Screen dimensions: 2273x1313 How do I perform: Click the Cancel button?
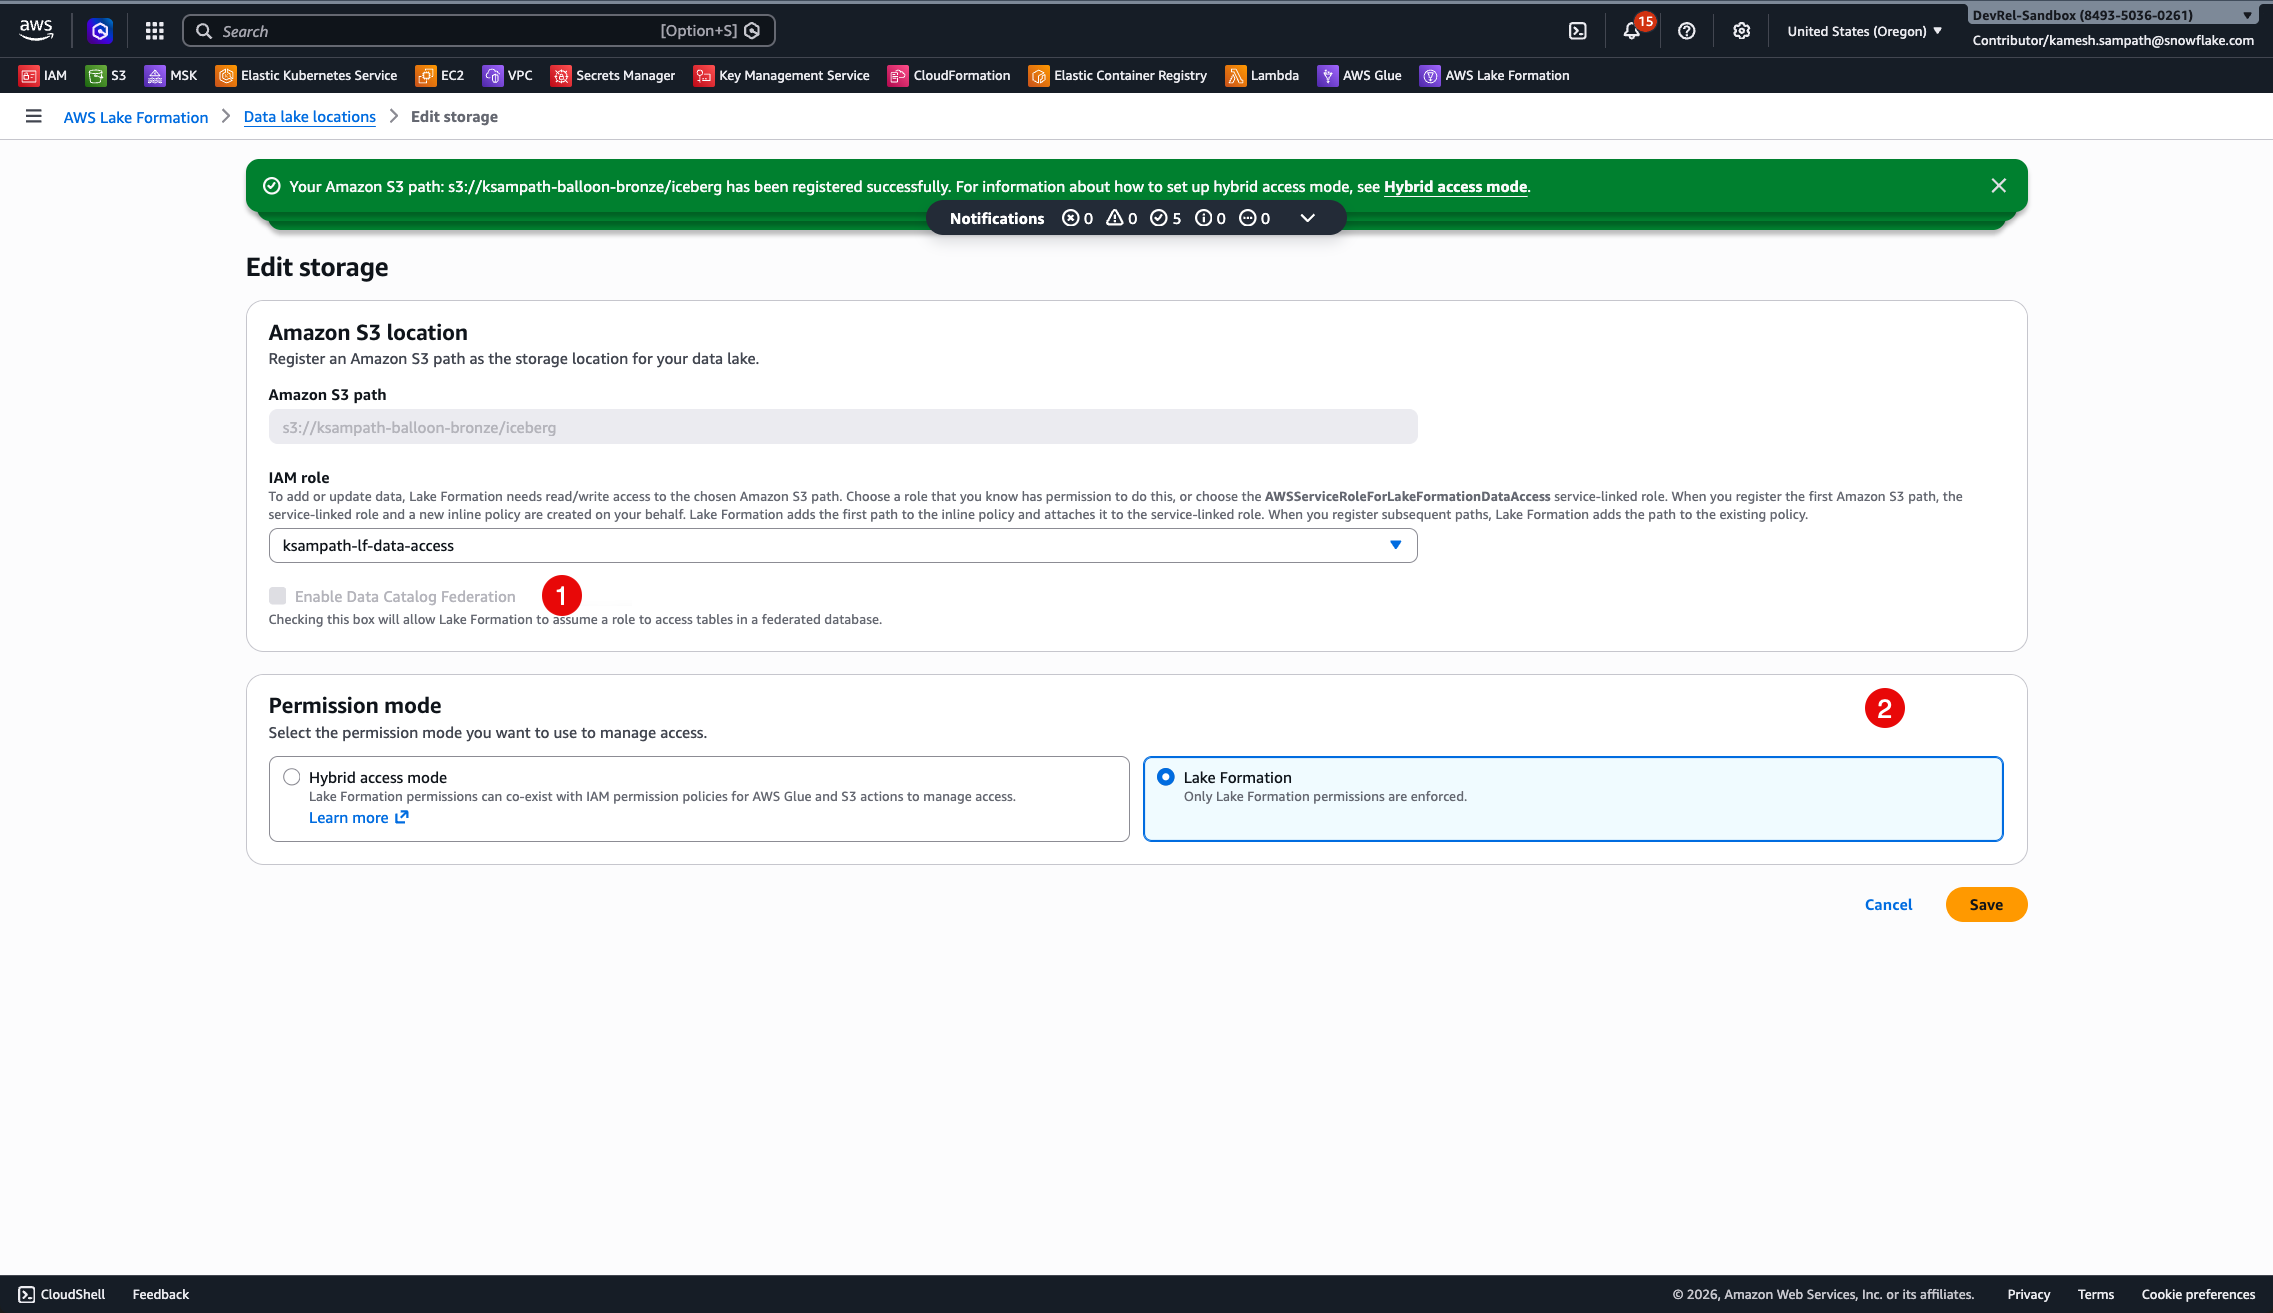[x=1889, y=905]
